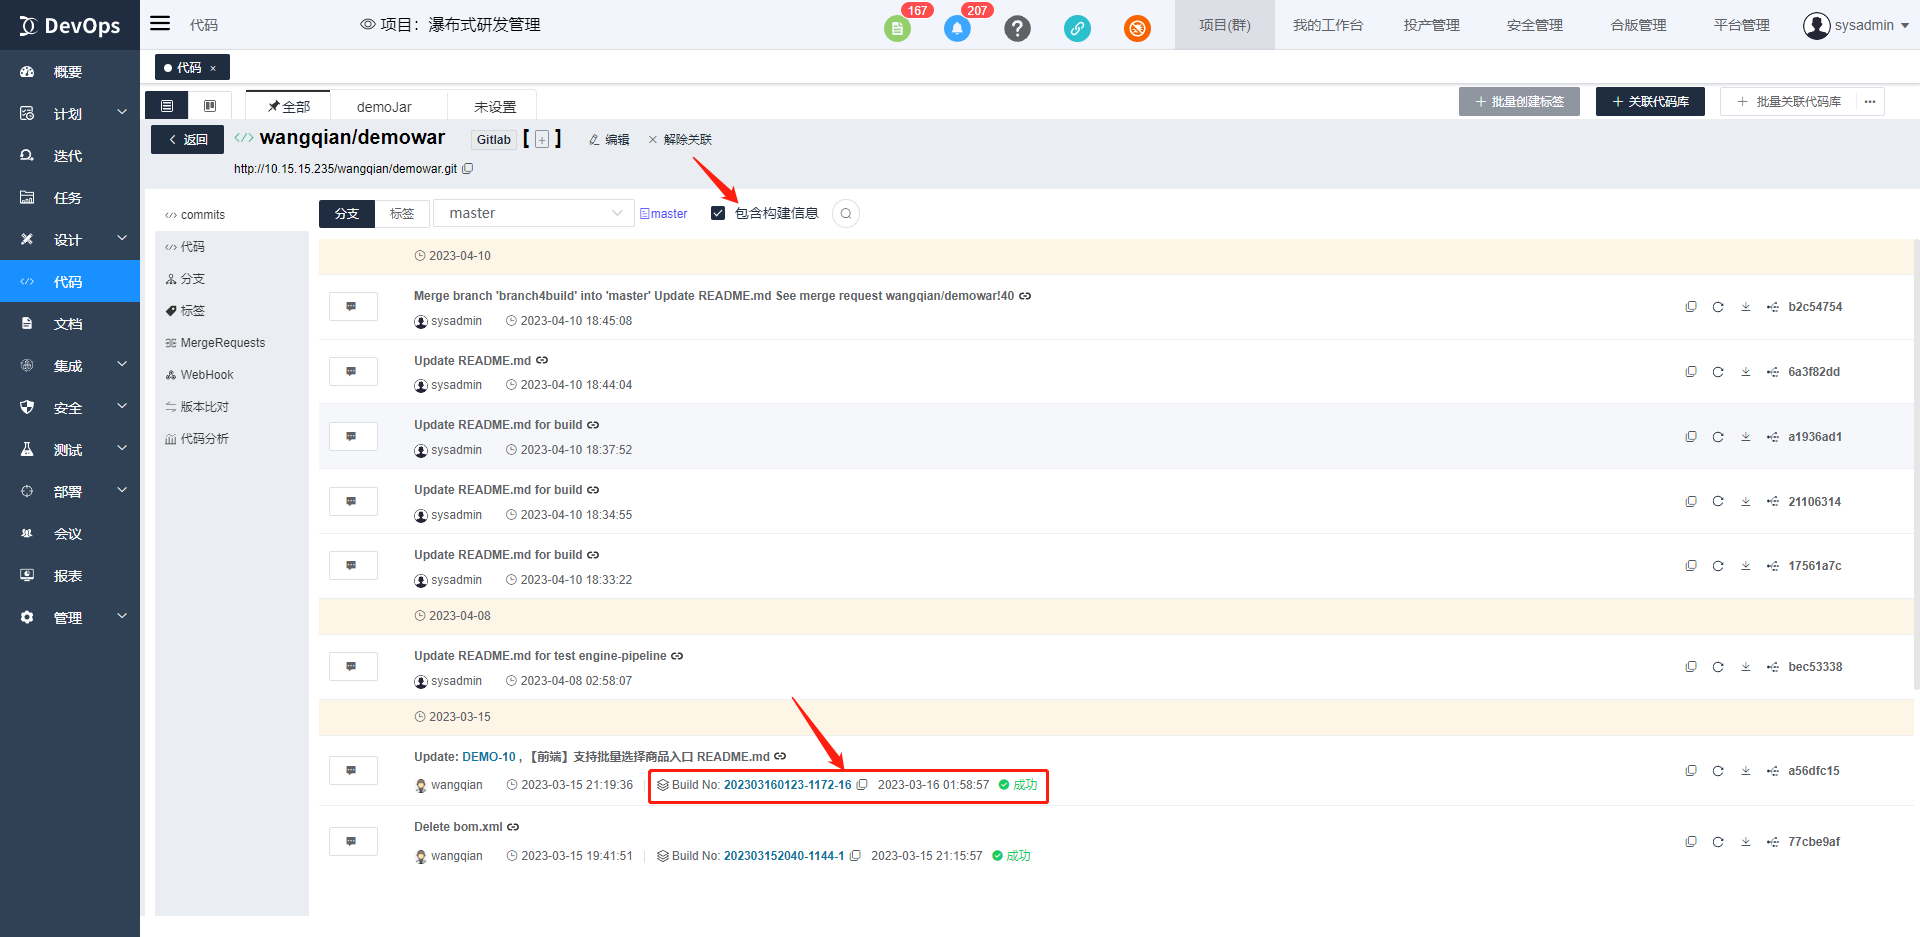Copy the repository git URL

click(x=468, y=169)
